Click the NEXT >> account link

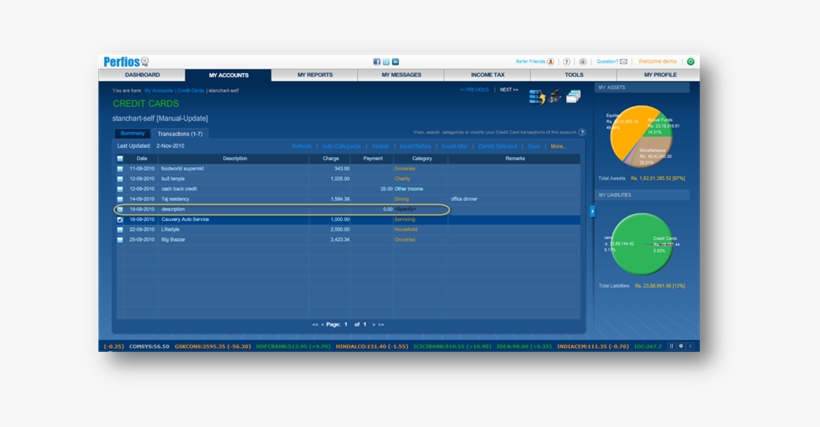[509, 90]
